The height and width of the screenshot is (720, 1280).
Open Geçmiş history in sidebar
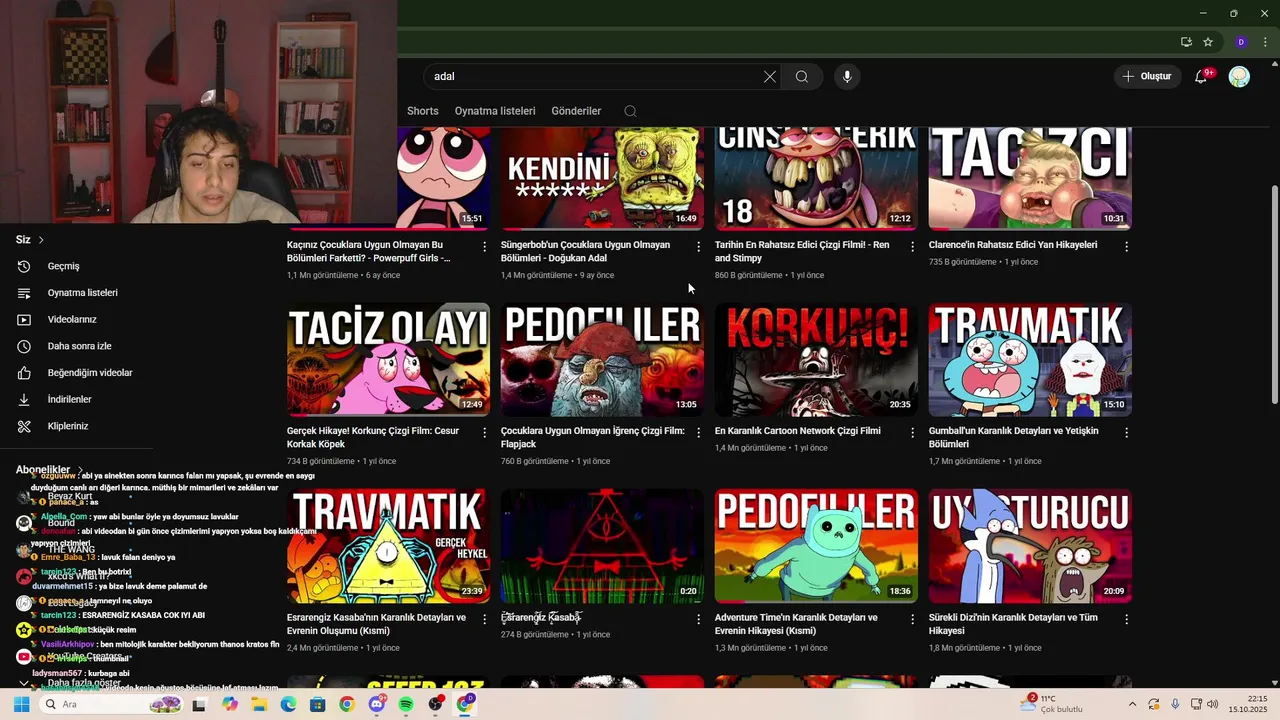(64, 266)
